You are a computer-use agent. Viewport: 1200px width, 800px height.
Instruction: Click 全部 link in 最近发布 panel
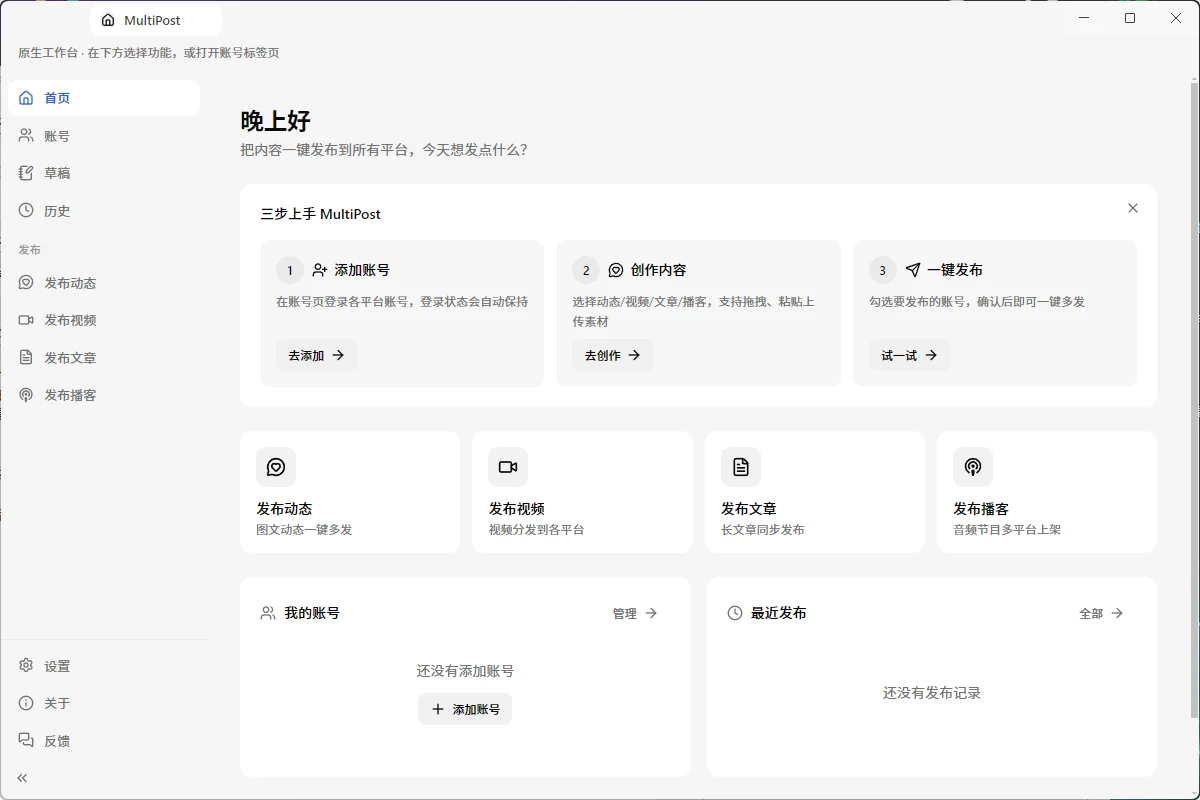1102,613
